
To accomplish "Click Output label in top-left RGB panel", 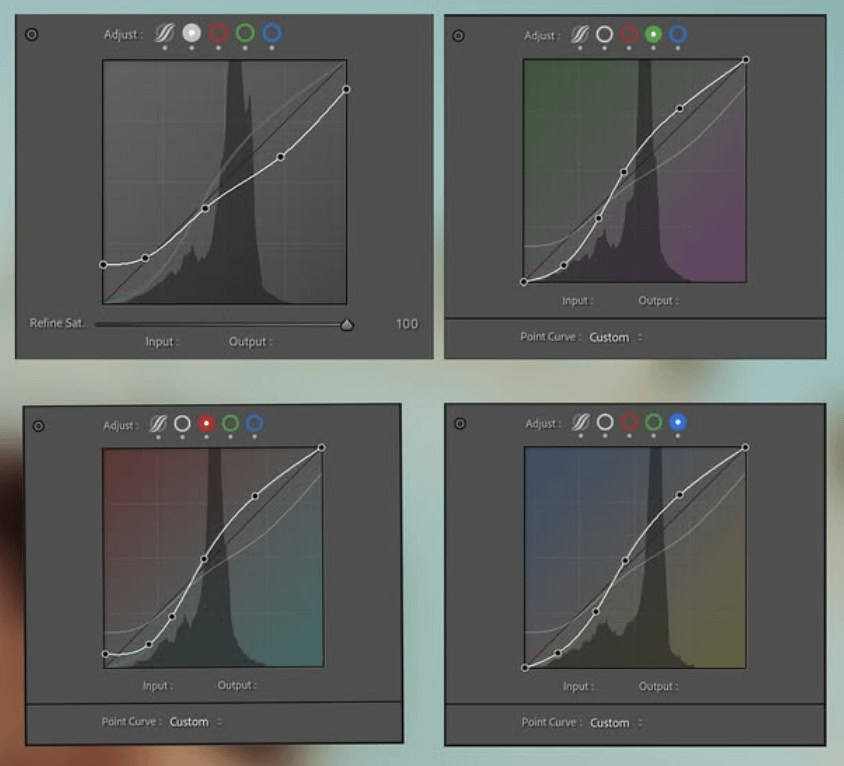I will click(250, 342).
